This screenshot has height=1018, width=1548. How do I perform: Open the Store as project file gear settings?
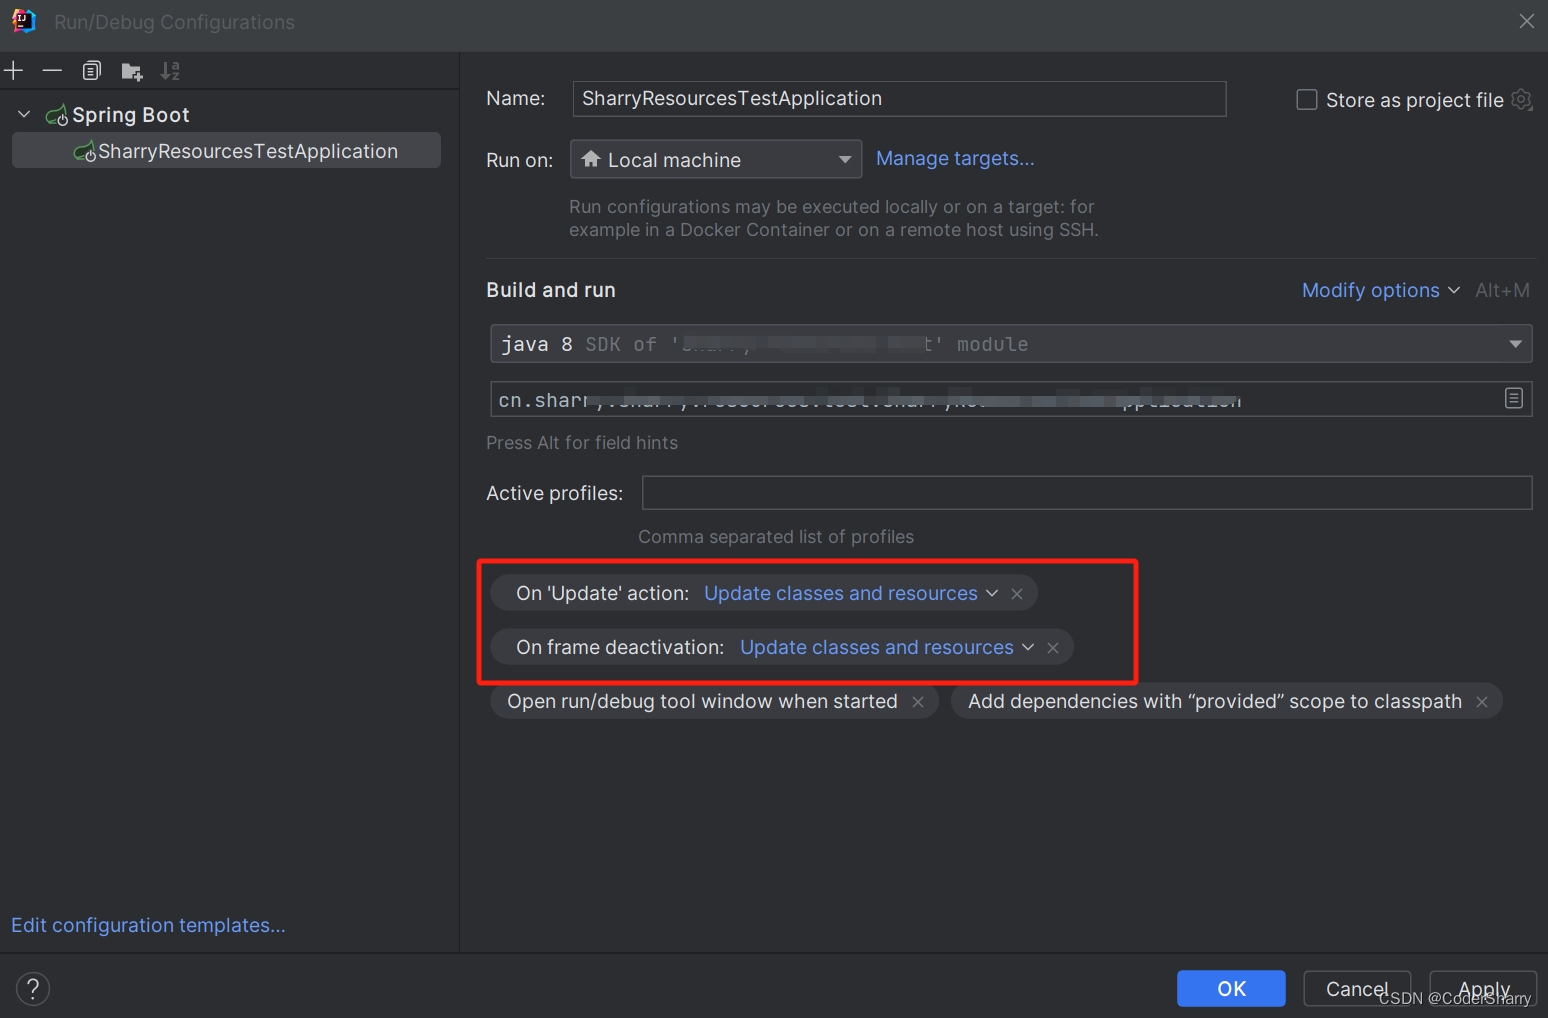[1521, 99]
